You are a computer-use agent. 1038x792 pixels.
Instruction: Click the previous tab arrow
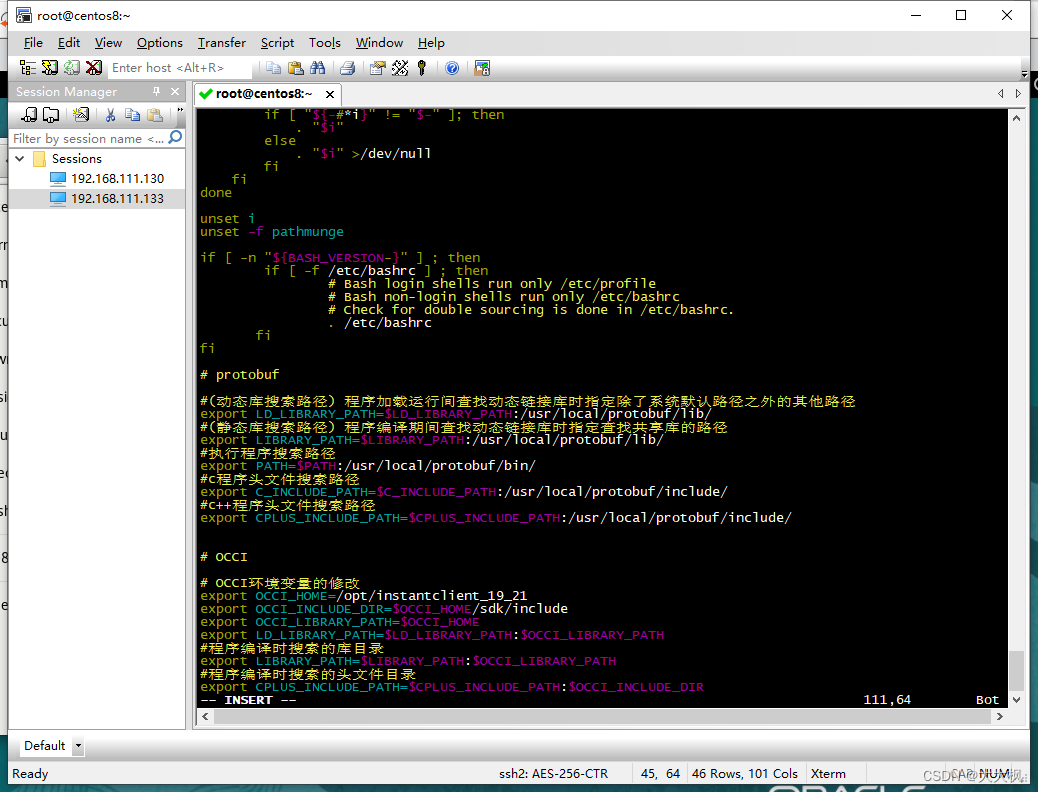[x=1000, y=93]
